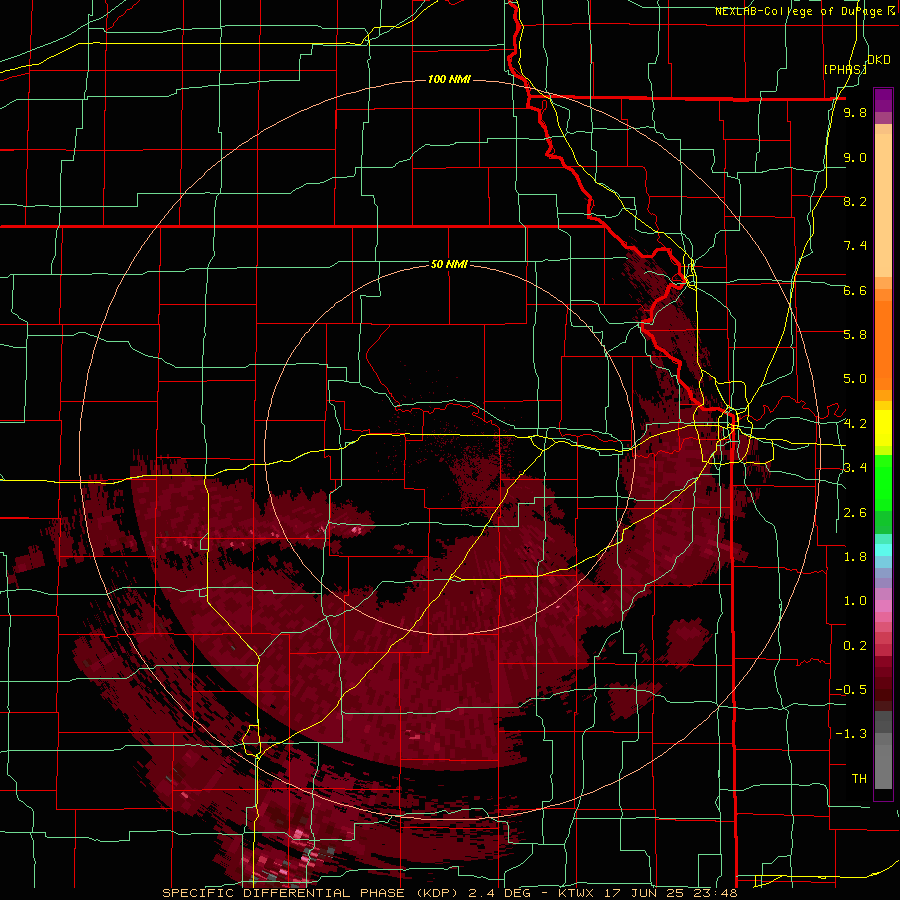Pick the pink segment of the color bar
The image size is (900, 900).
click(883, 606)
